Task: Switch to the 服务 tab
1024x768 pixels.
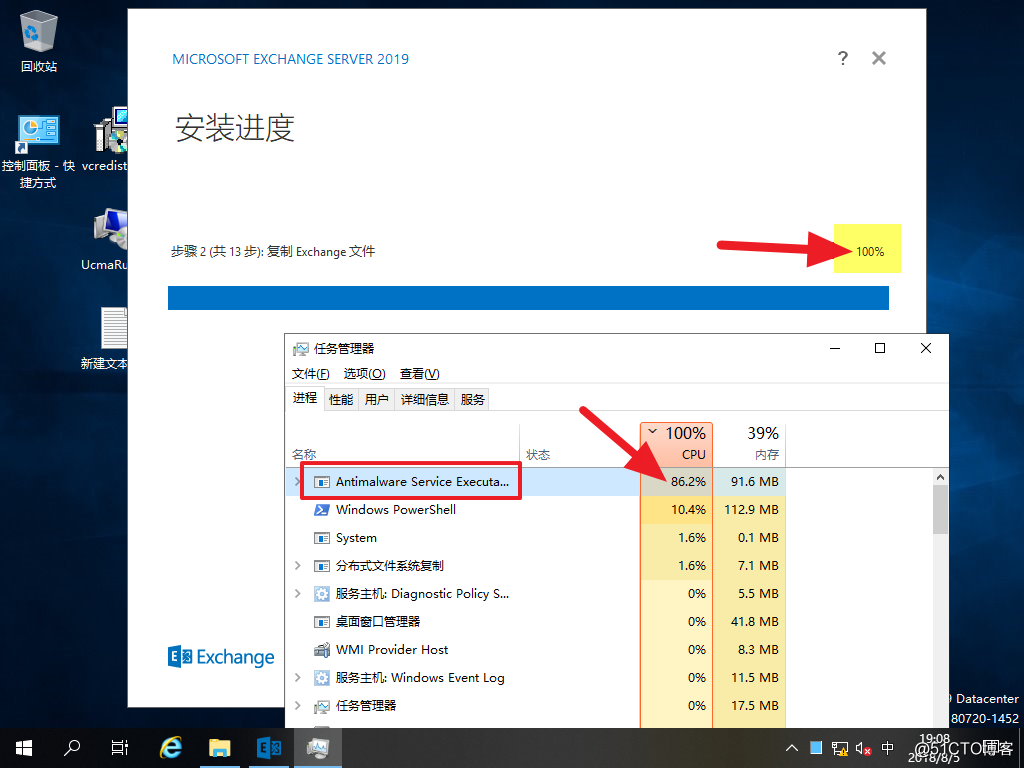Action: (x=472, y=400)
